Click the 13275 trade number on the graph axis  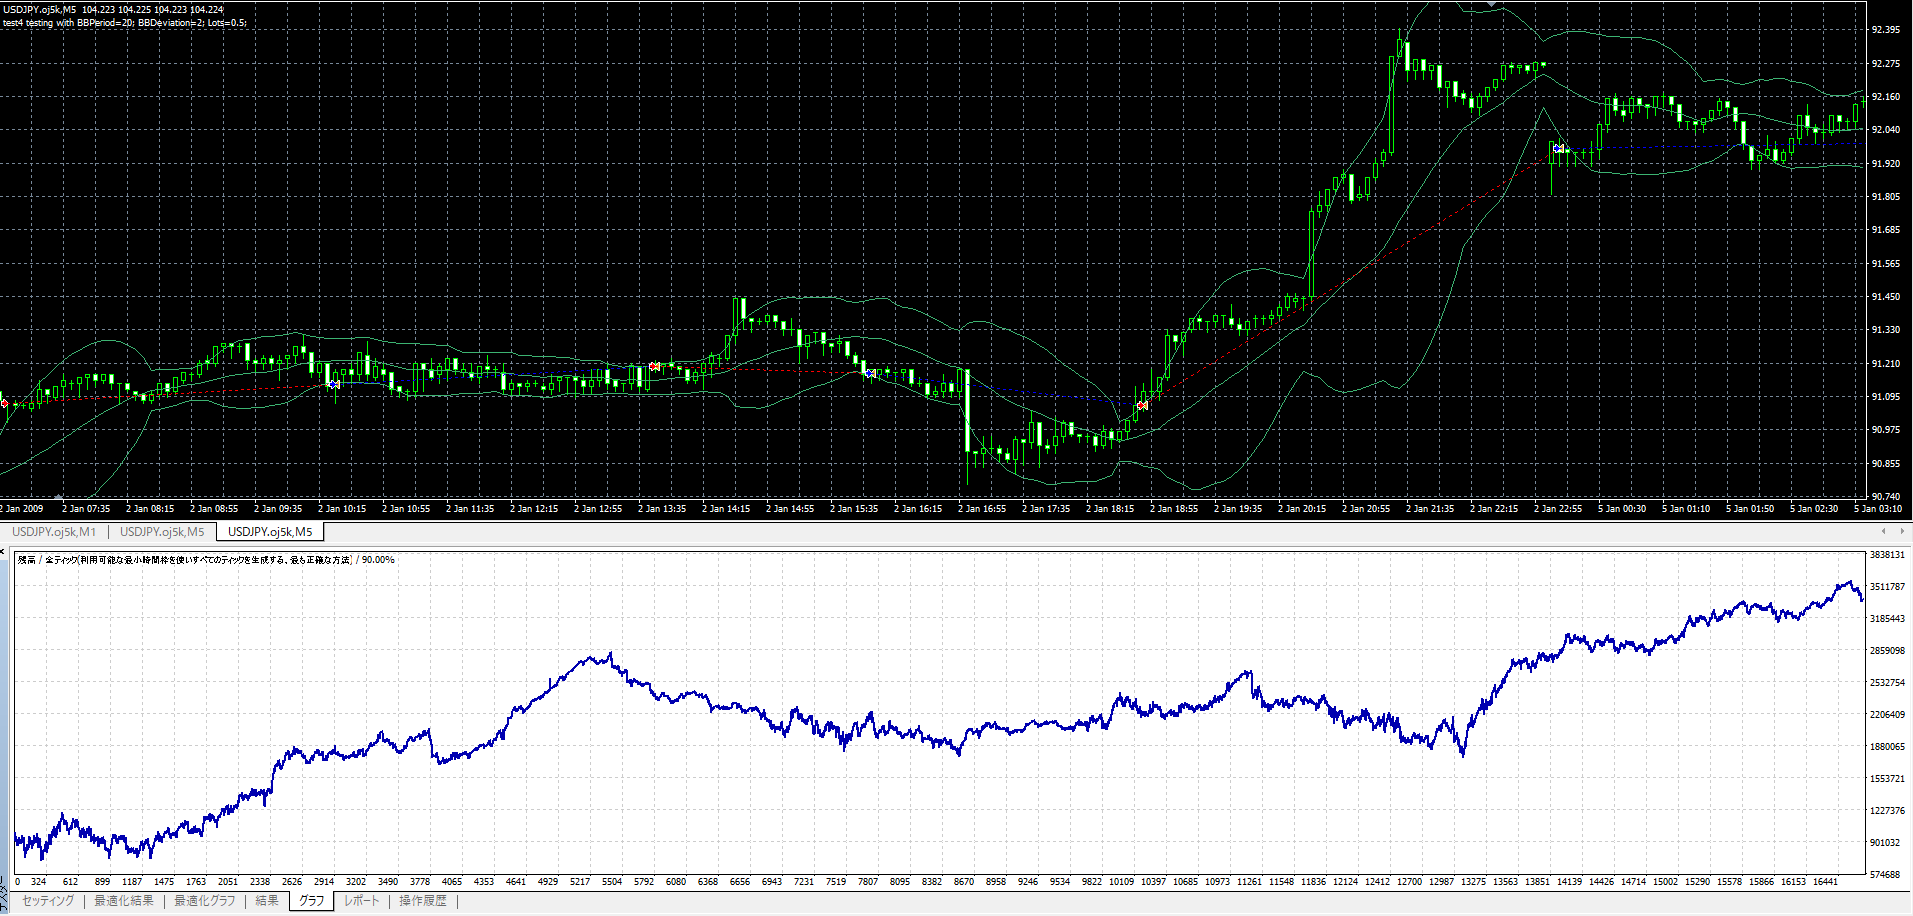coord(1473,882)
